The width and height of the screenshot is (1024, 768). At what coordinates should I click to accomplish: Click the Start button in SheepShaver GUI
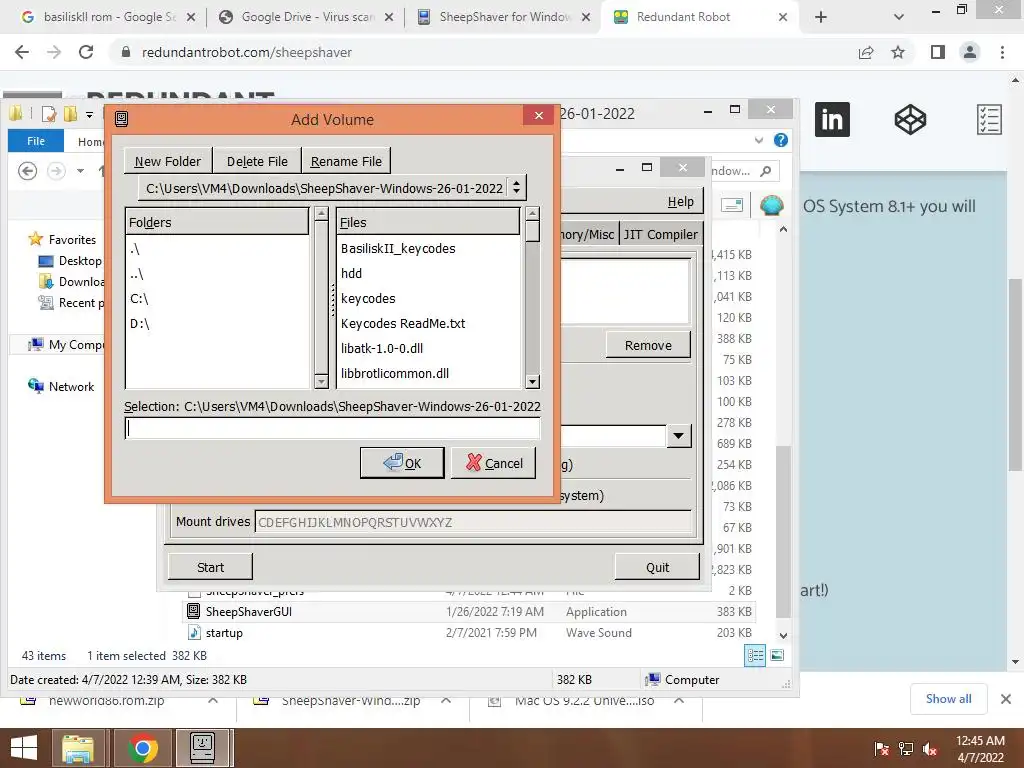pyautogui.click(x=210, y=568)
